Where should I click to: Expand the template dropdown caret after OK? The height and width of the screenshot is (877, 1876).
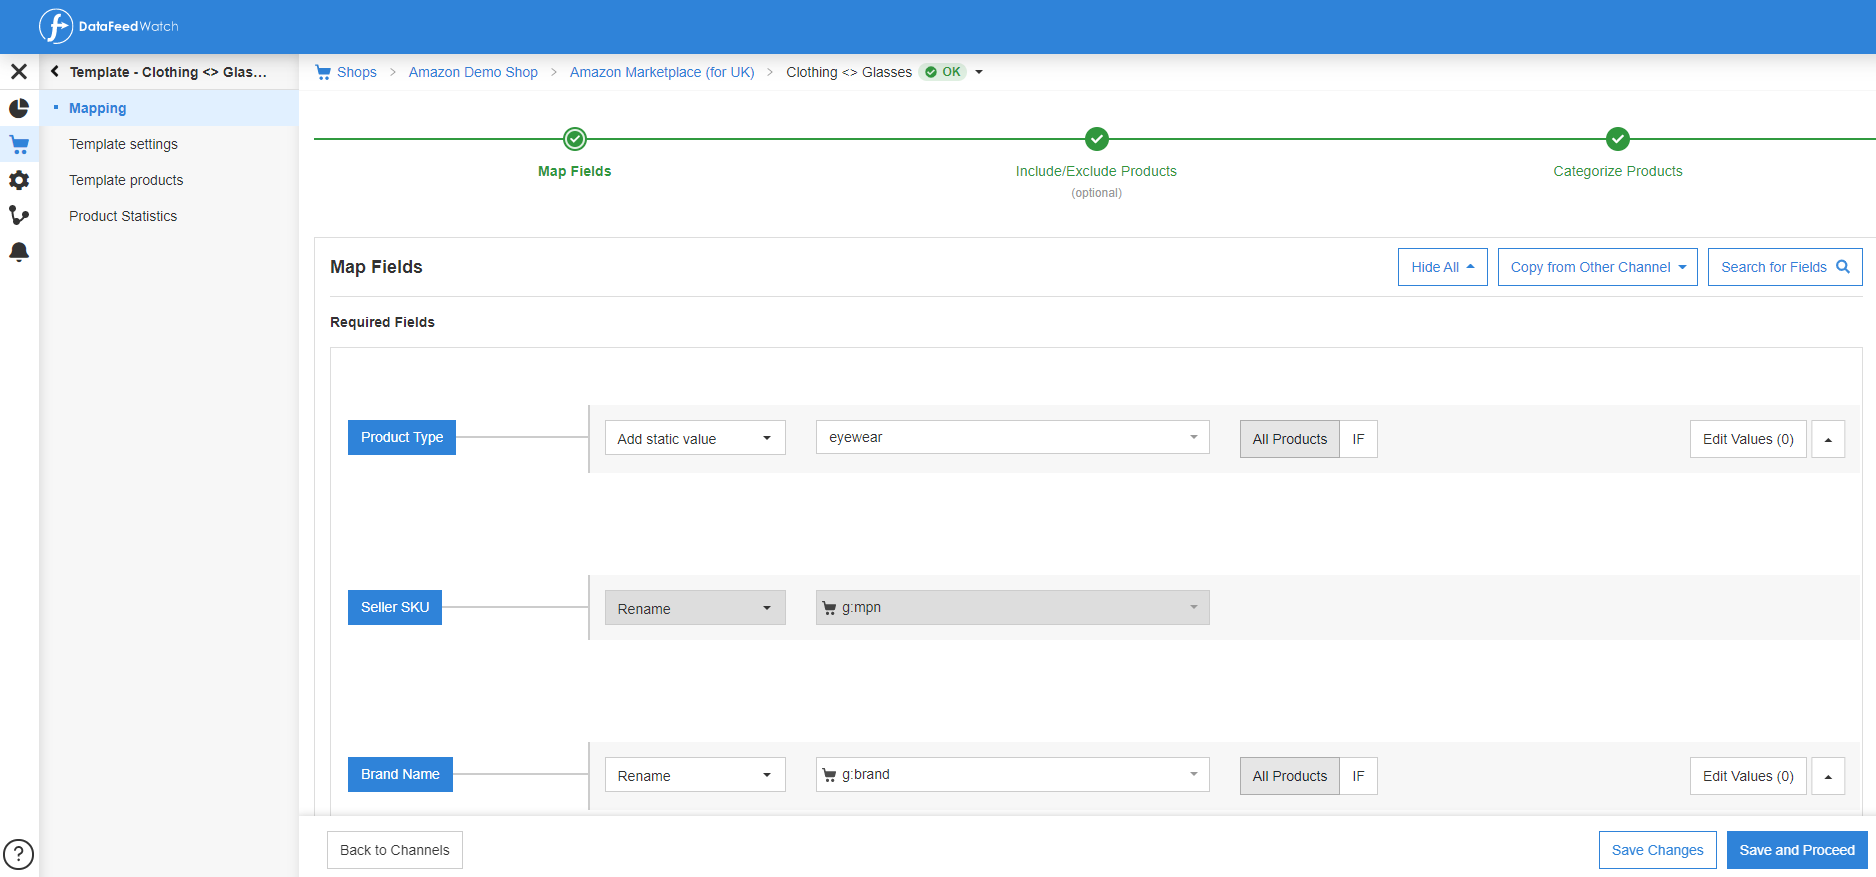coord(979,72)
